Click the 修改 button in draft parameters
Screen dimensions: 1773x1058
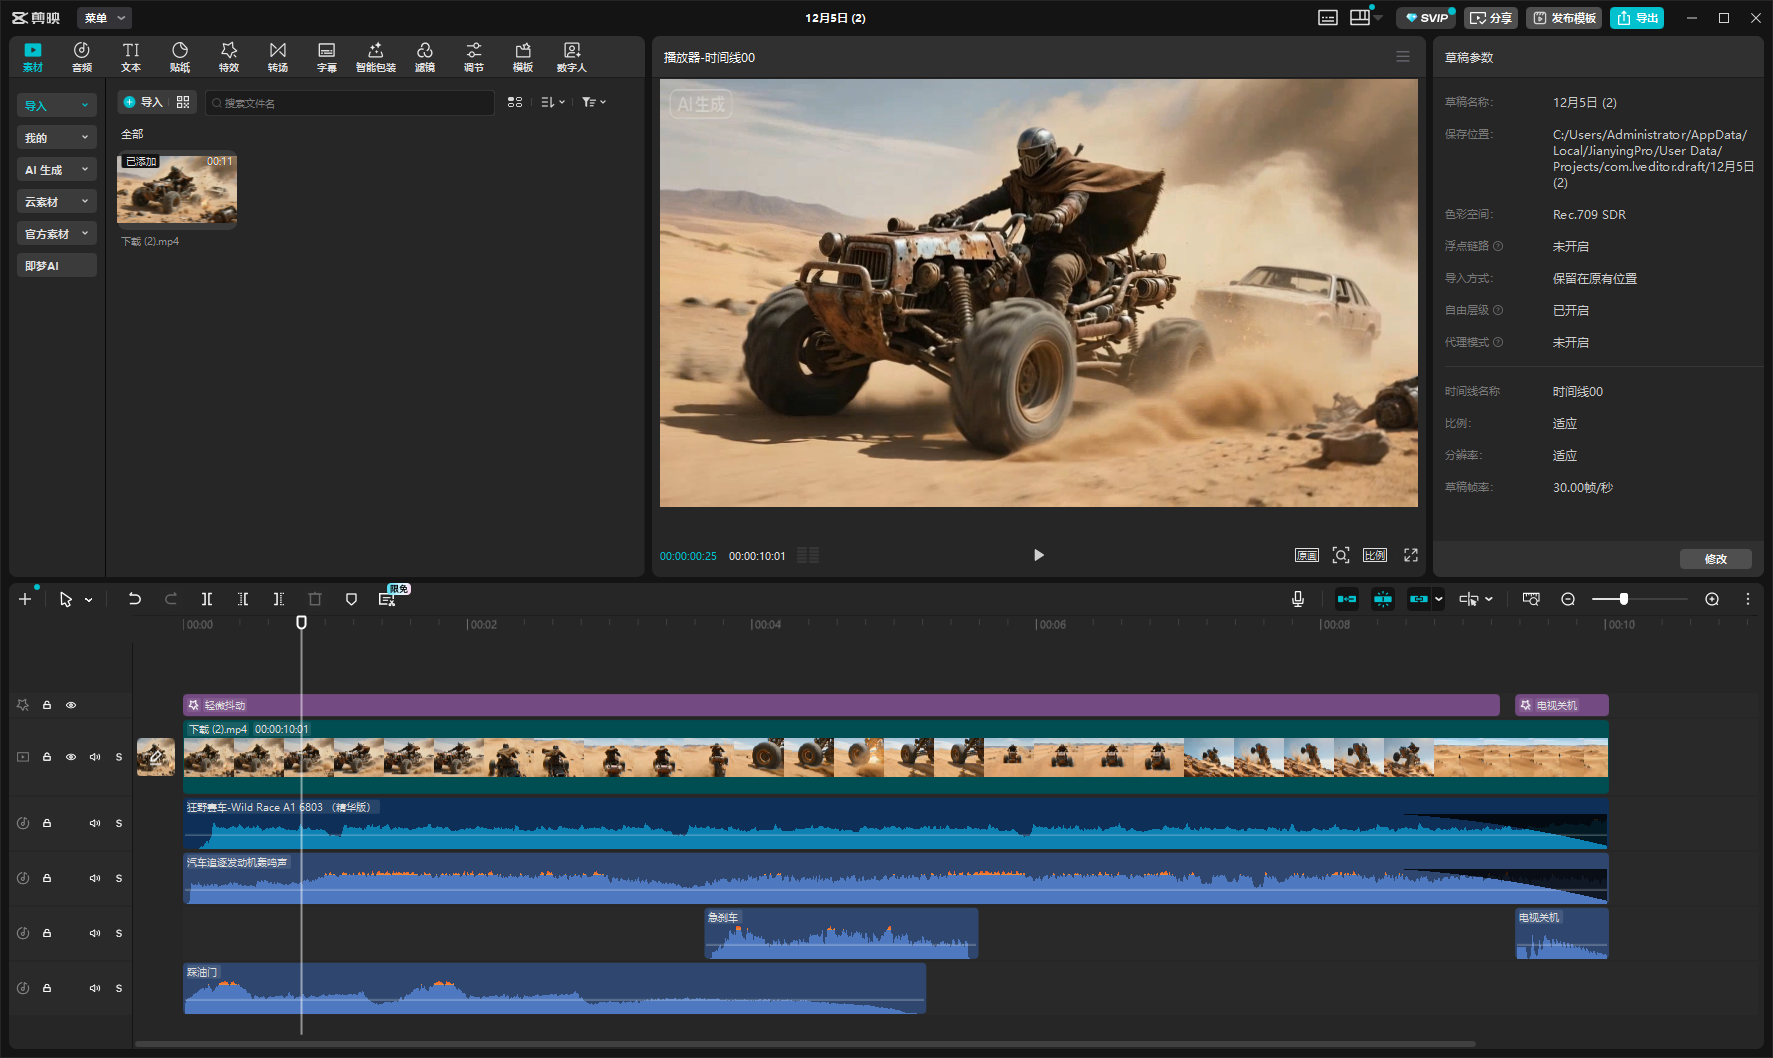tap(1715, 559)
